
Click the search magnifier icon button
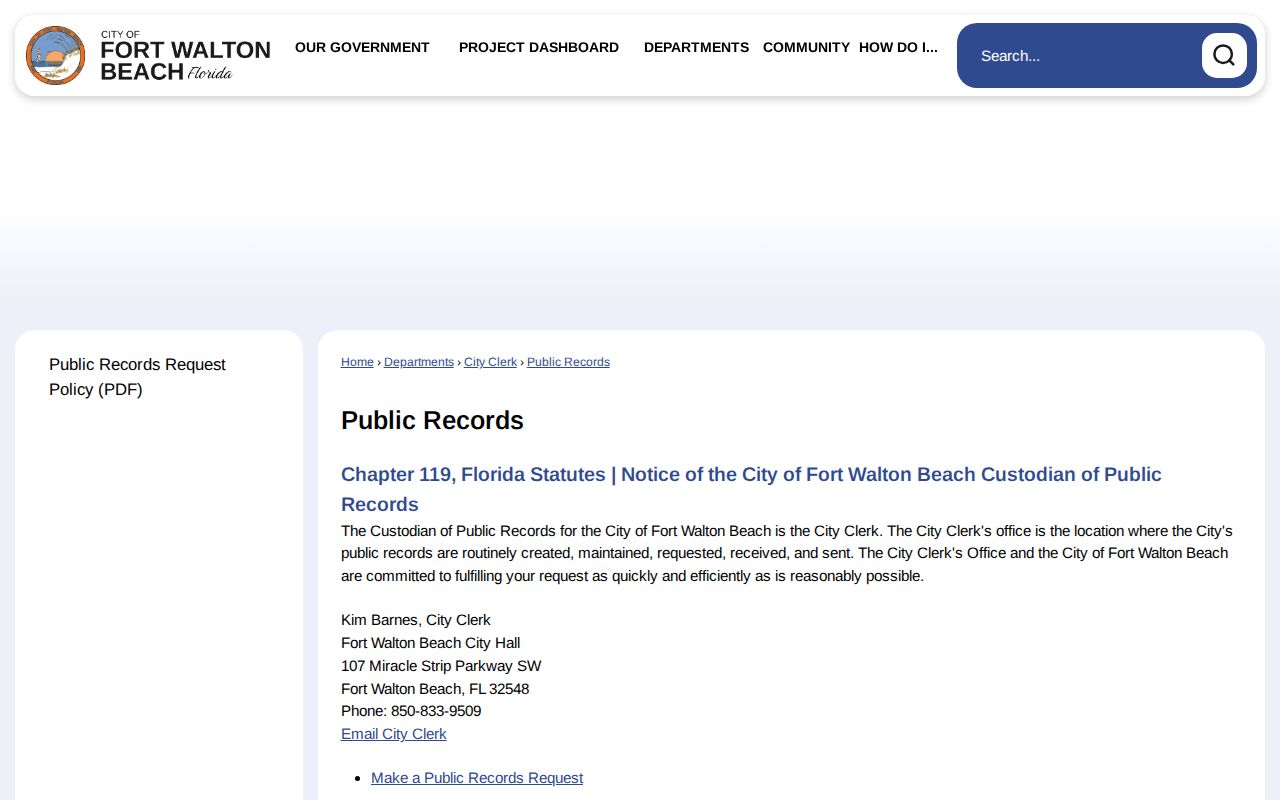pos(1224,55)
